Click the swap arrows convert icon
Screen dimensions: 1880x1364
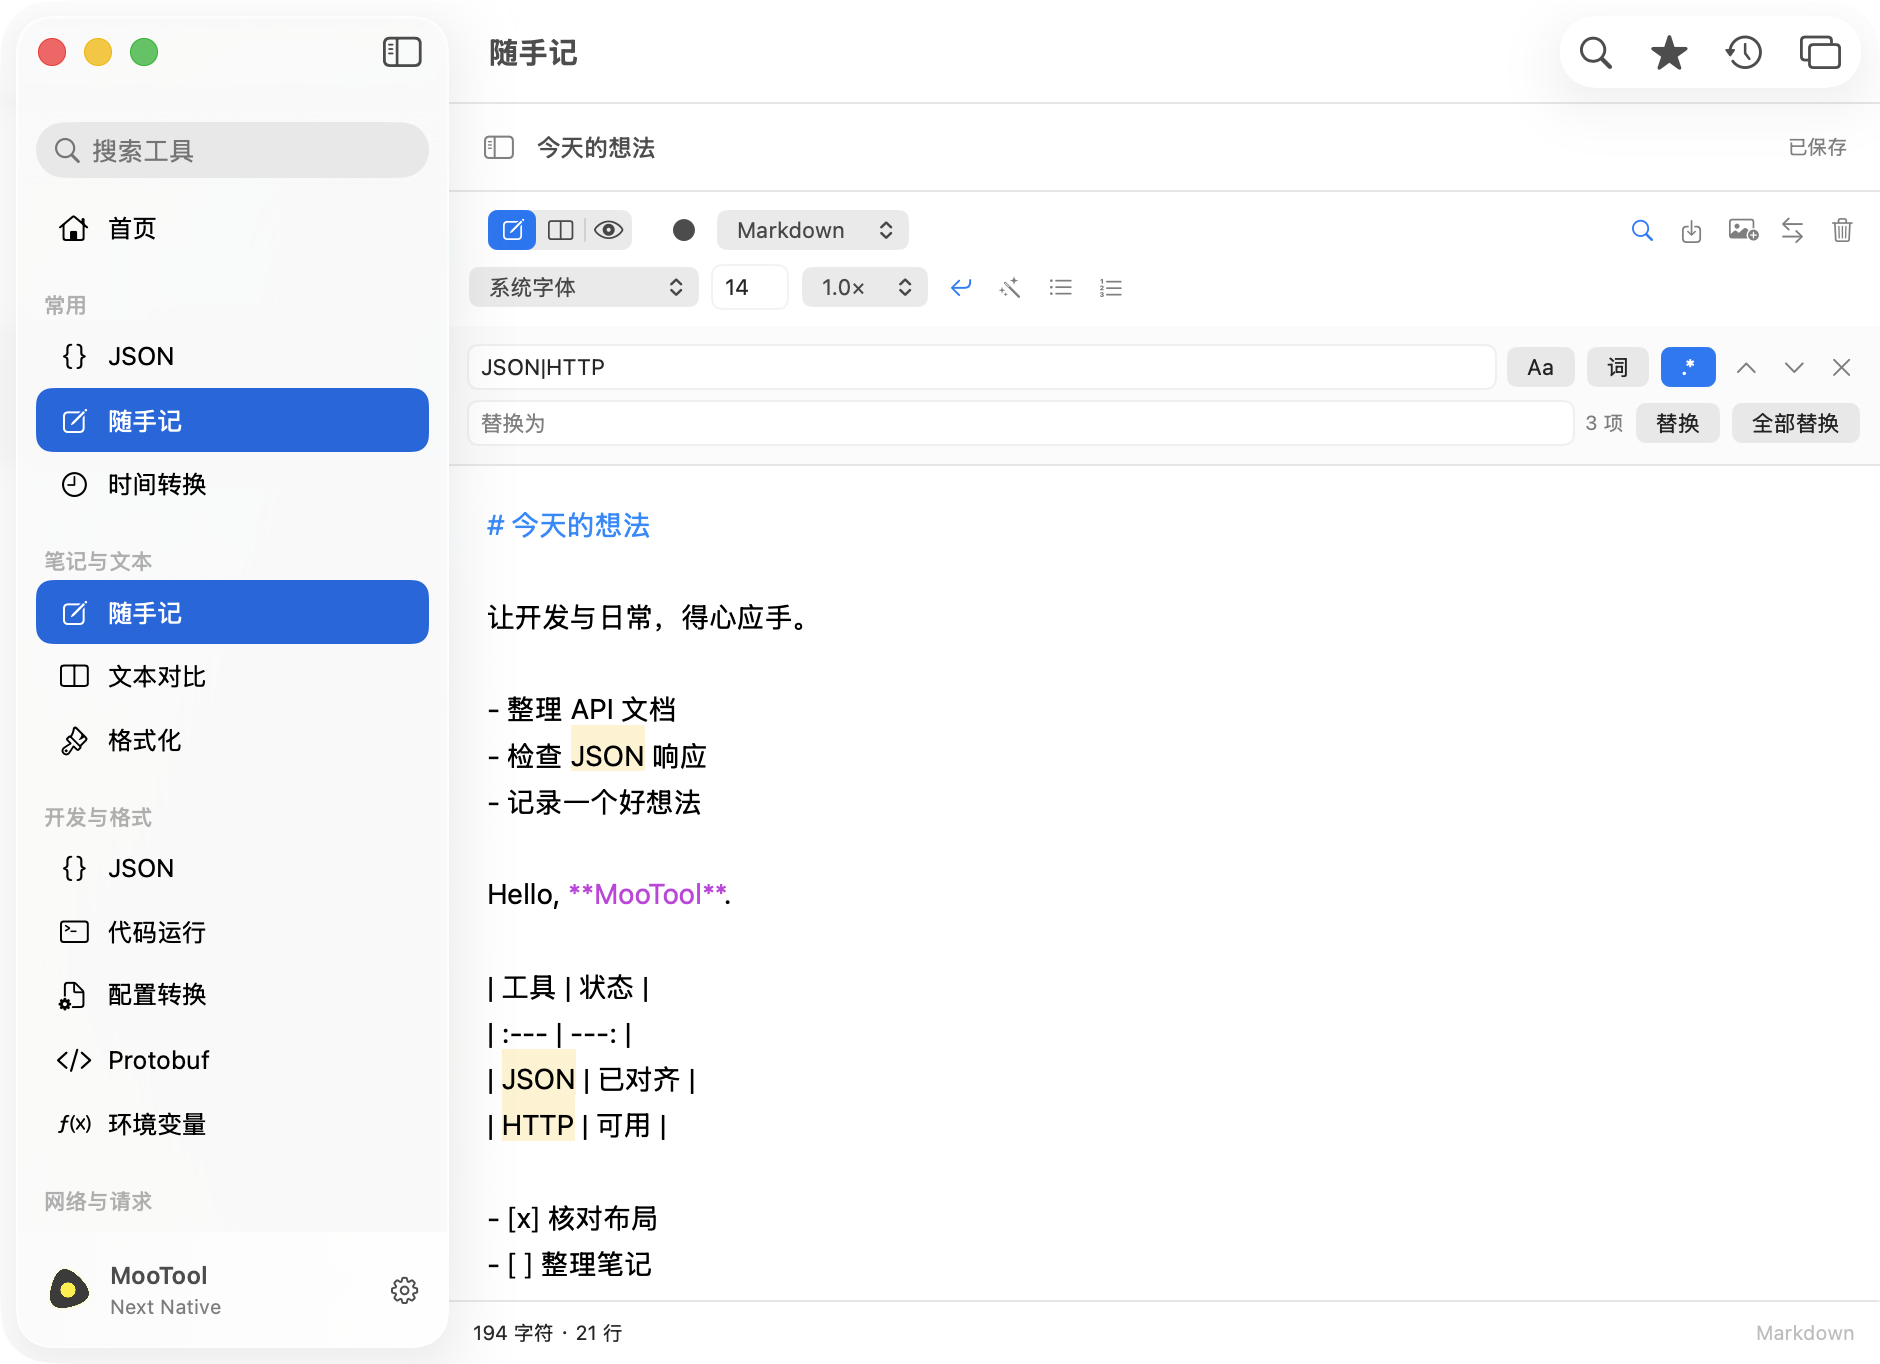coord(1792,231)
